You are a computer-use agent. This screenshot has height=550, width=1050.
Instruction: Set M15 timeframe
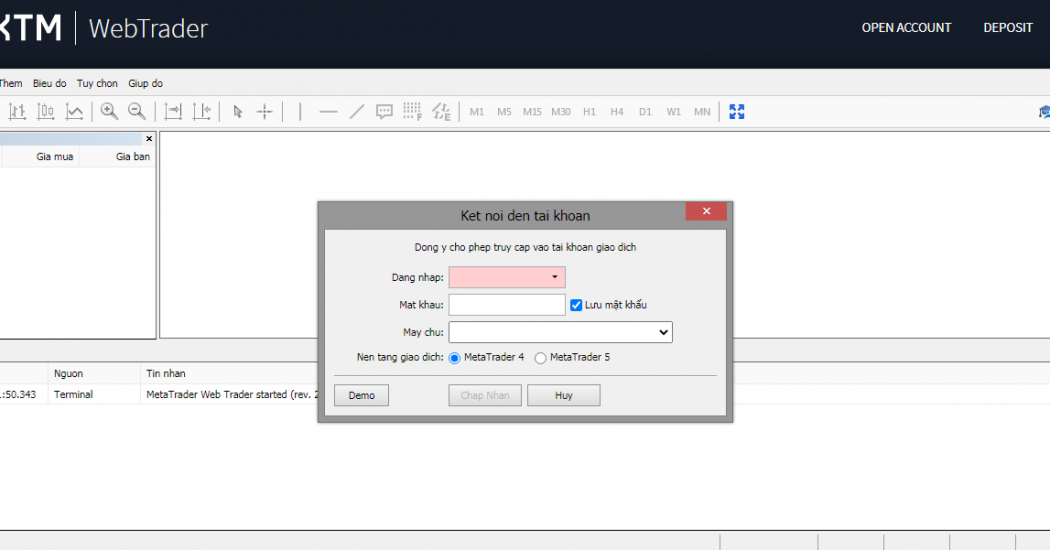tap(532, 112)
